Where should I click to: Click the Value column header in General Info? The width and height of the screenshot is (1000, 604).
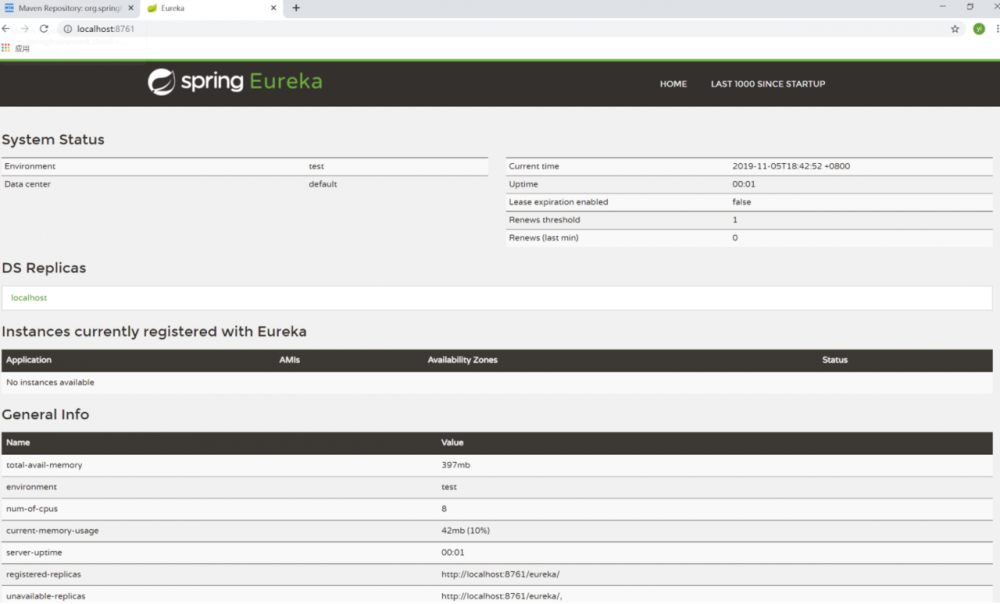[x=452, y=443]
